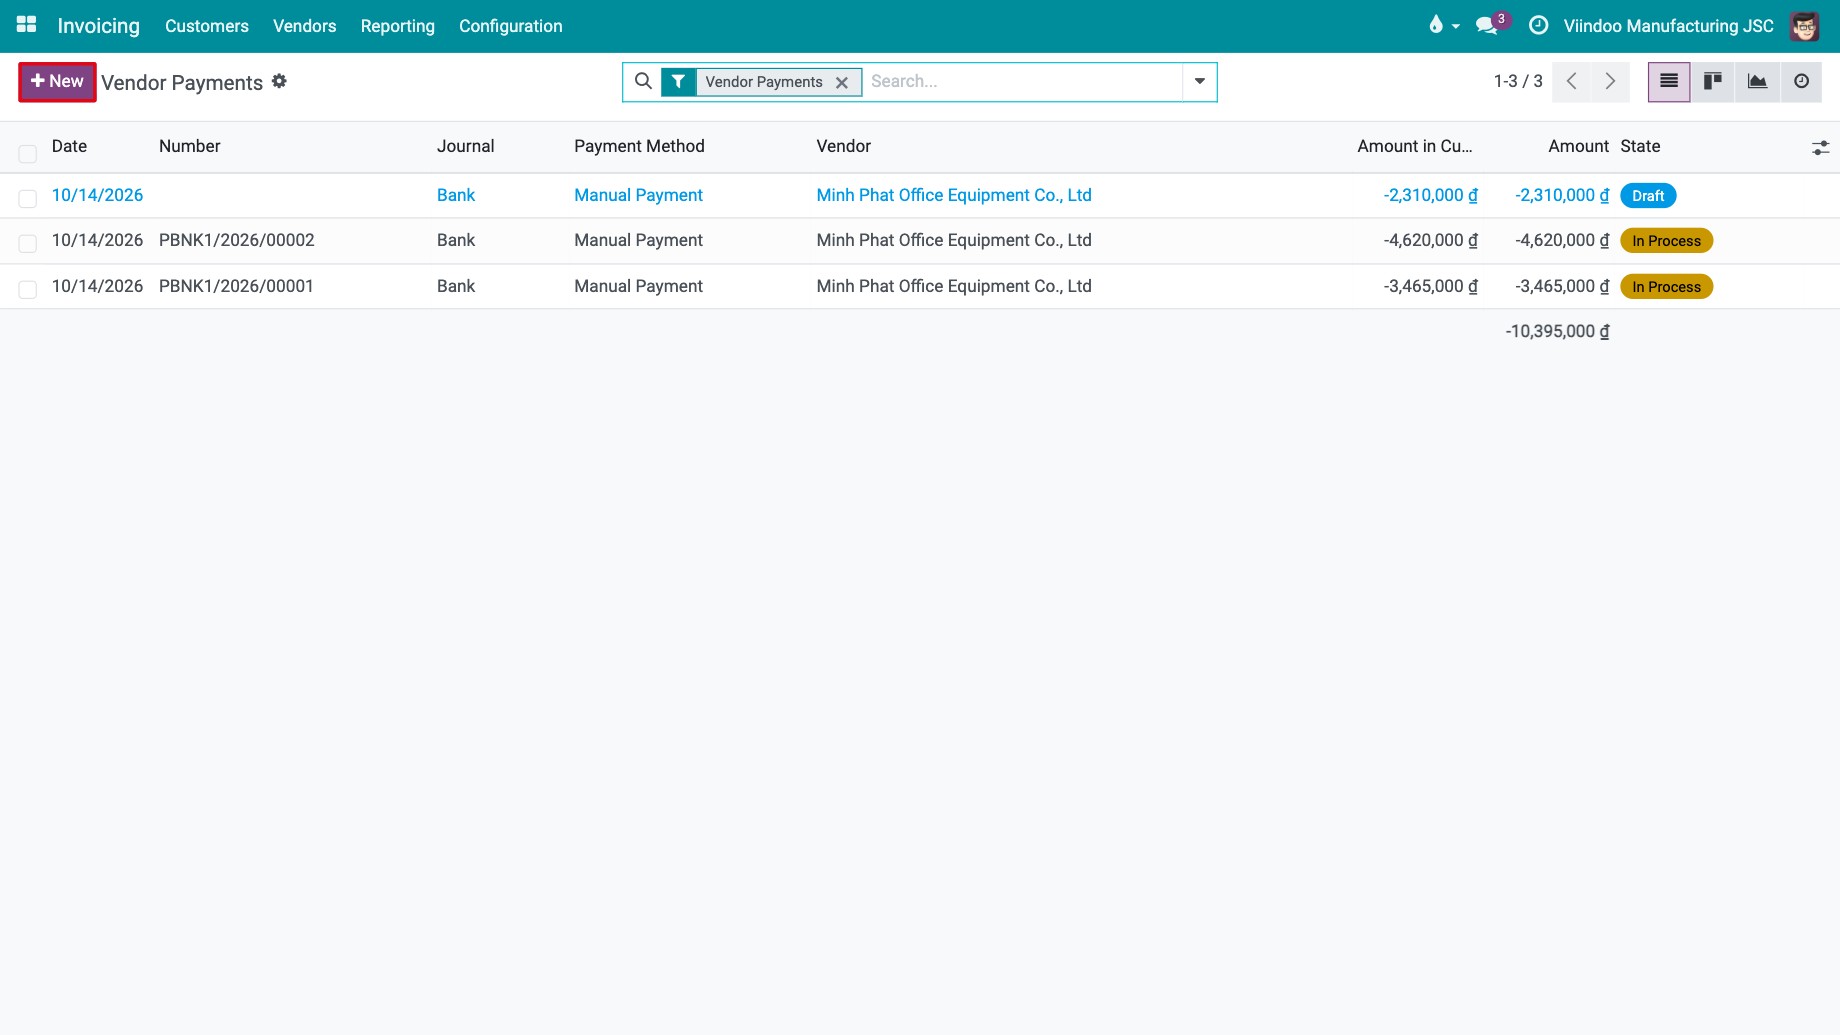Go to previous page of records

click(x=1572, y=82)
